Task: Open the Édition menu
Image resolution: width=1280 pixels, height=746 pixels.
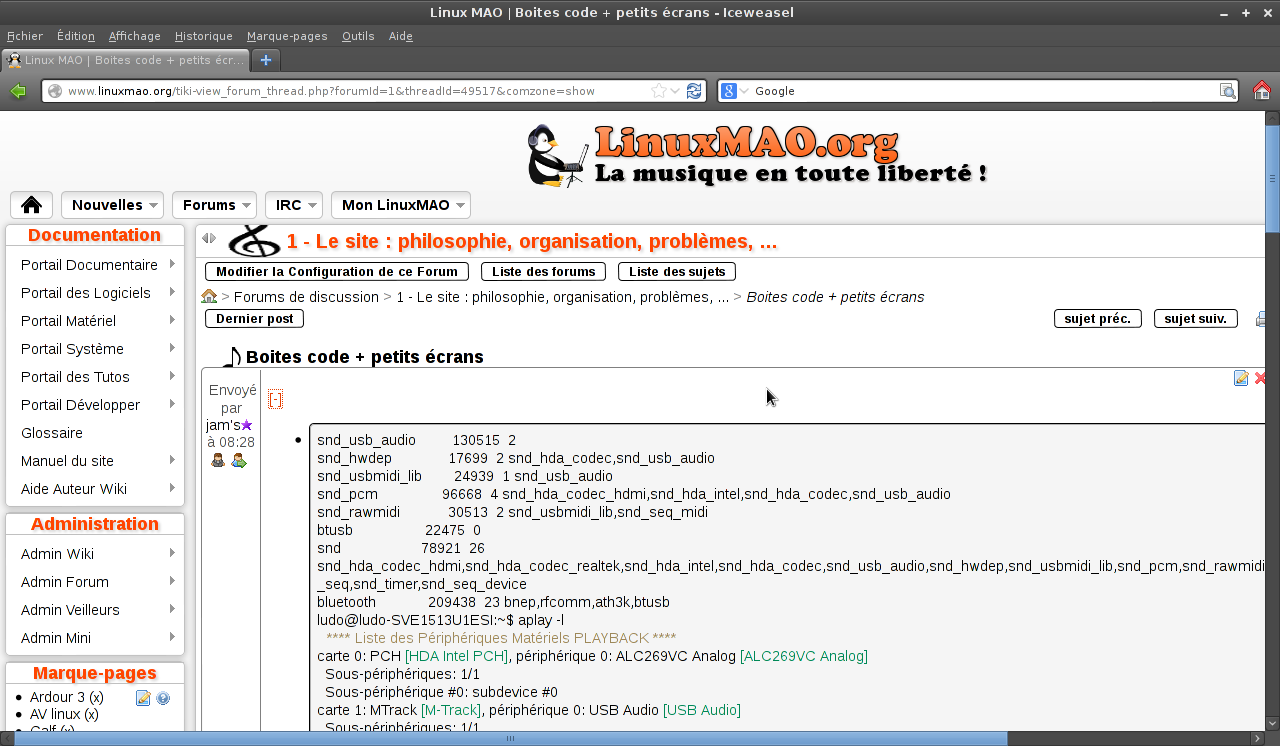Action: (76, 36)
